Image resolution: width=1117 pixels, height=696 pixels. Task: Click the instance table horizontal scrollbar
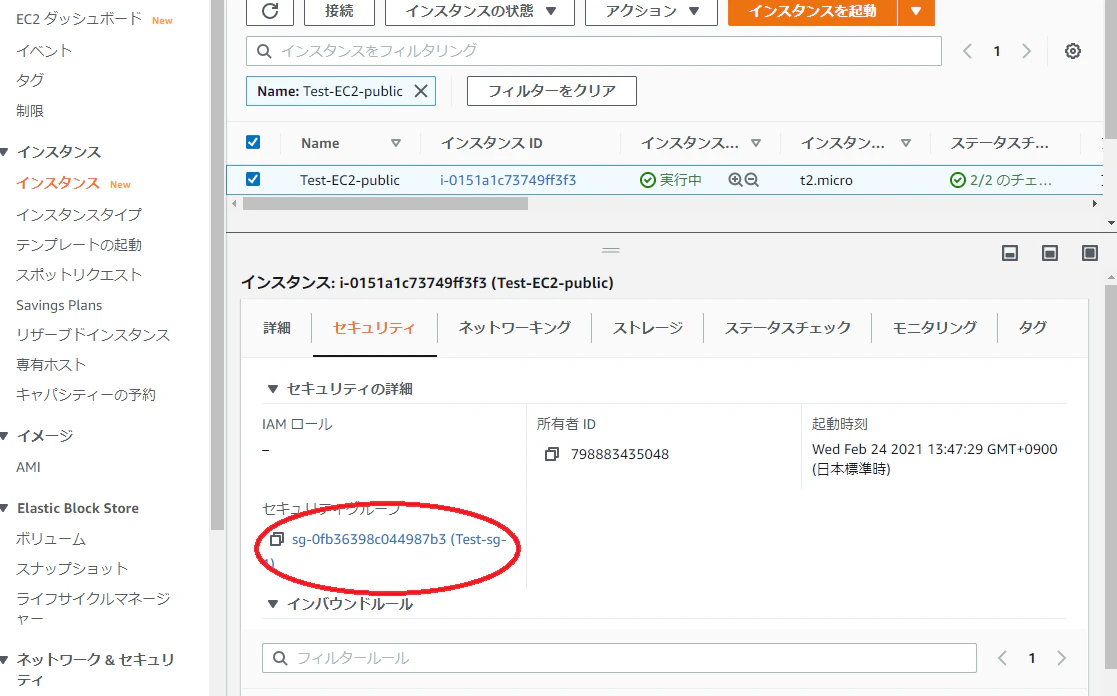tap(385, 204)
